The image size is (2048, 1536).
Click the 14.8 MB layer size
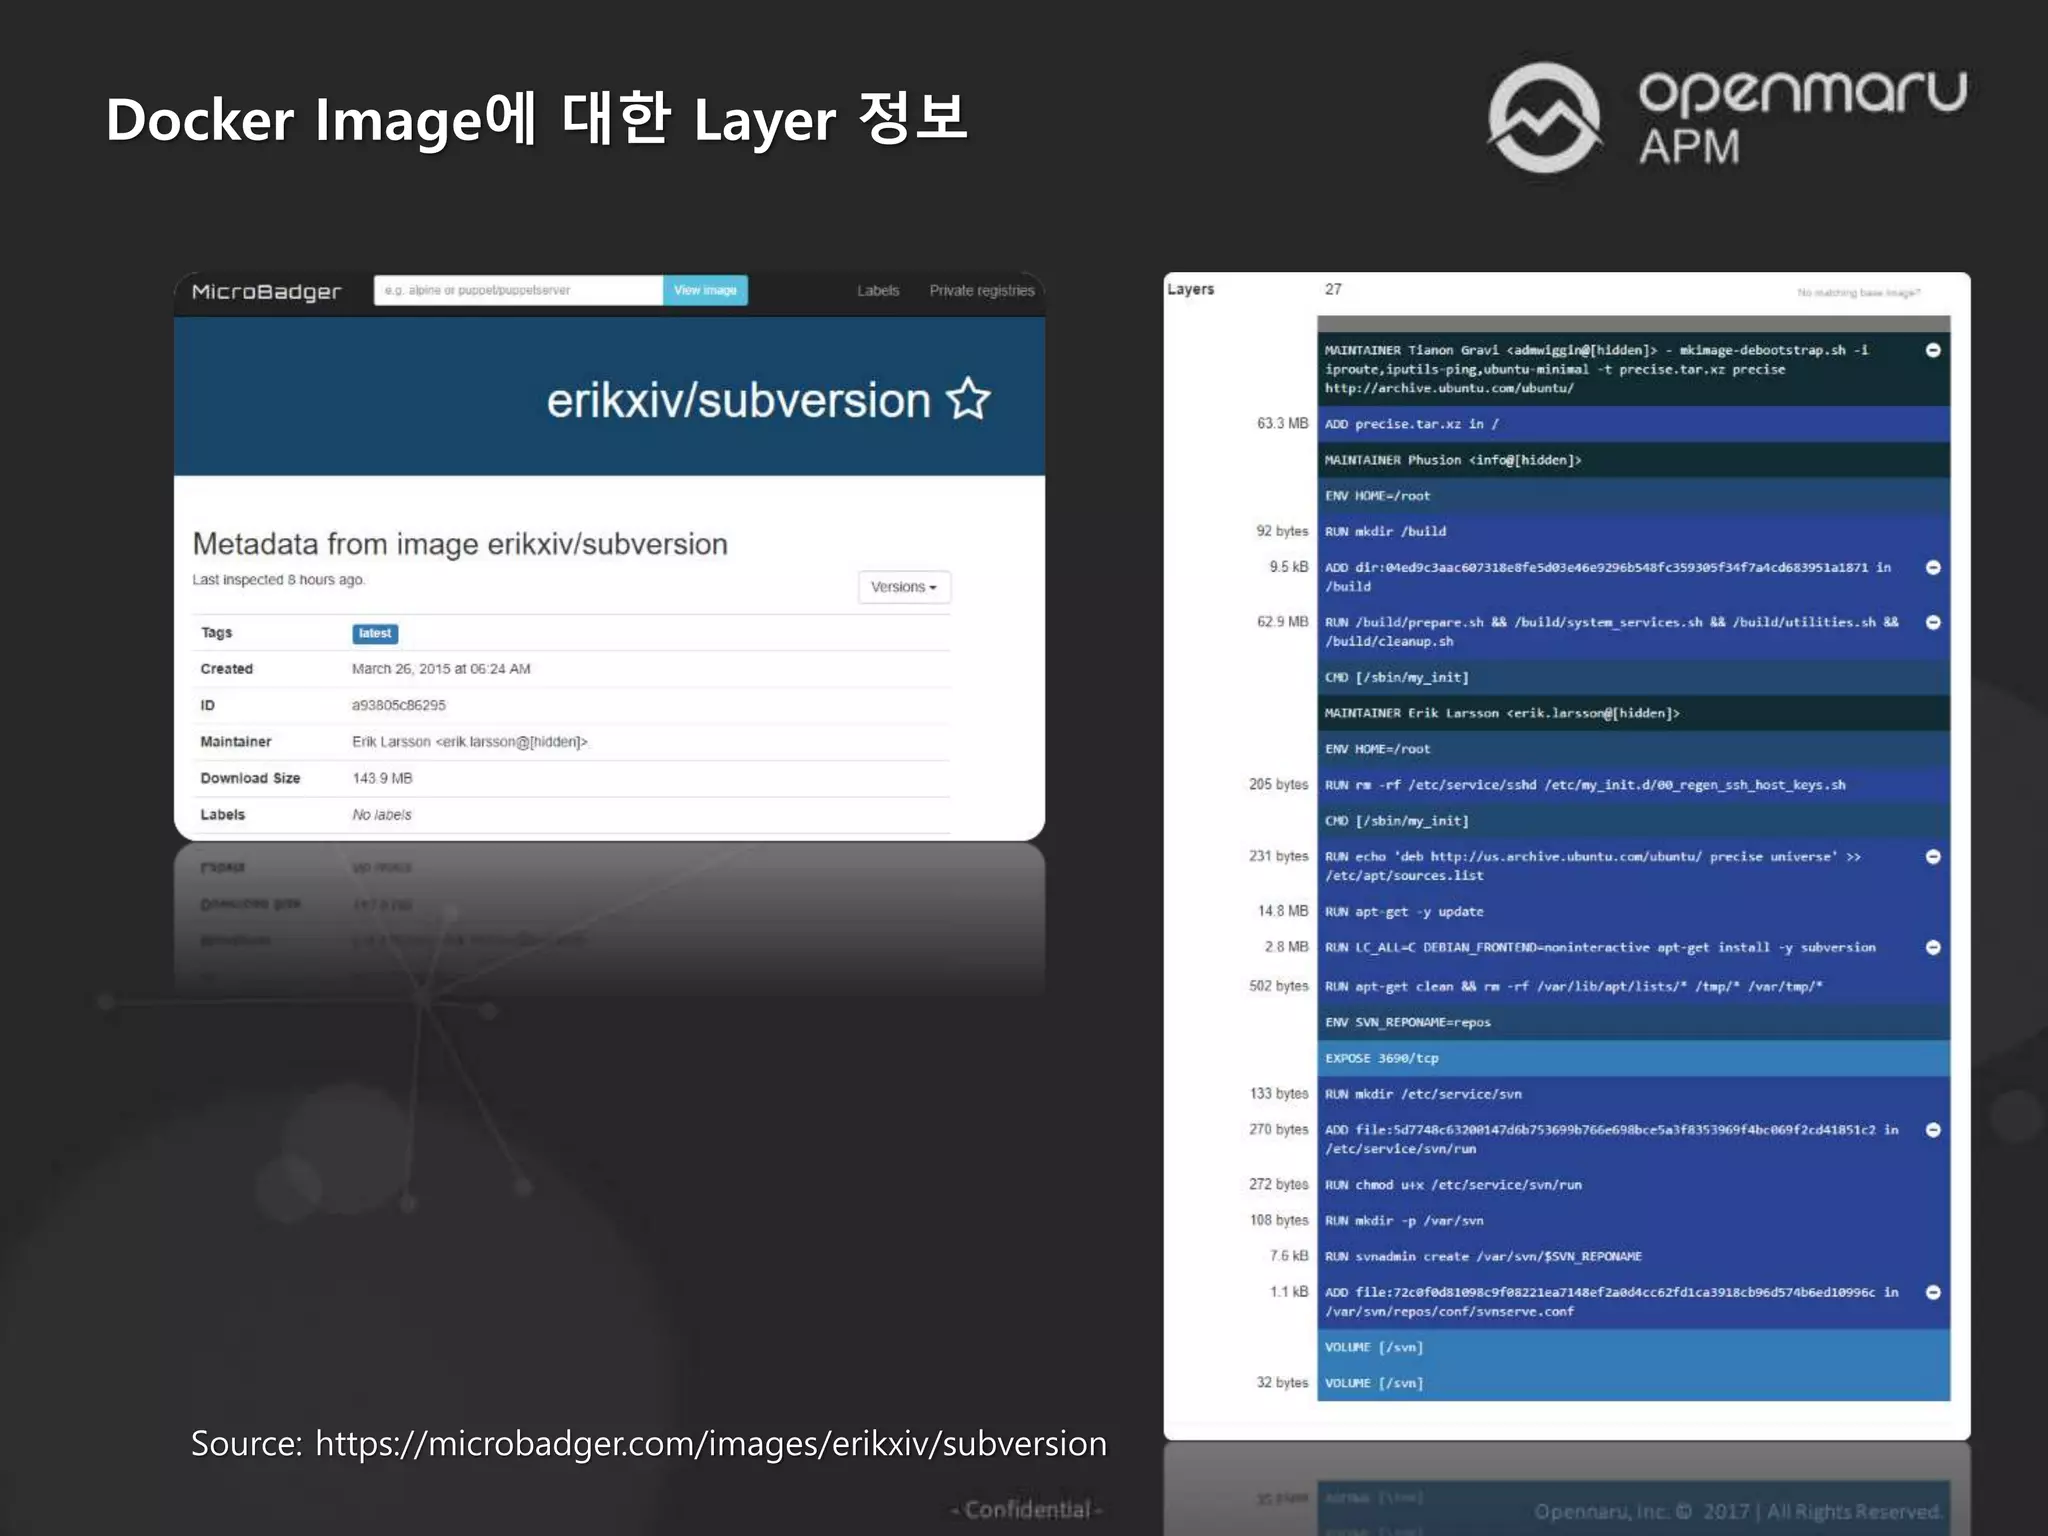[x=1282, y=911]
